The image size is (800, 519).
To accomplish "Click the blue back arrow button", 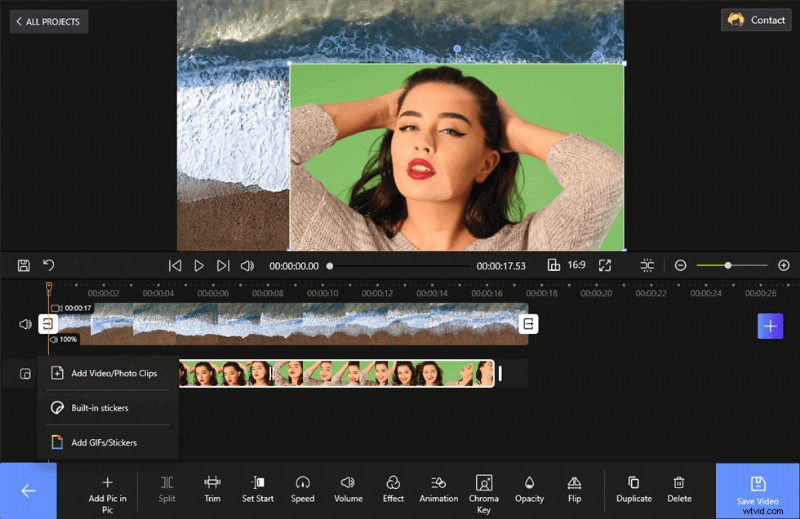I will pyautogui.click(x=28, y=491).
